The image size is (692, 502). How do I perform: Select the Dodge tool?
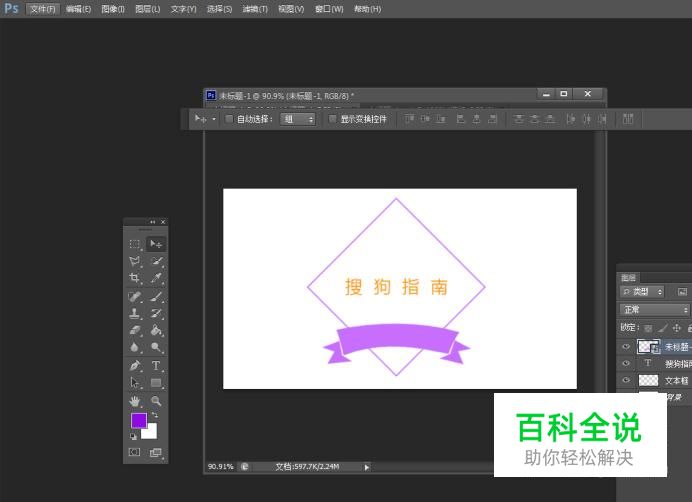(x=156, y=347)
